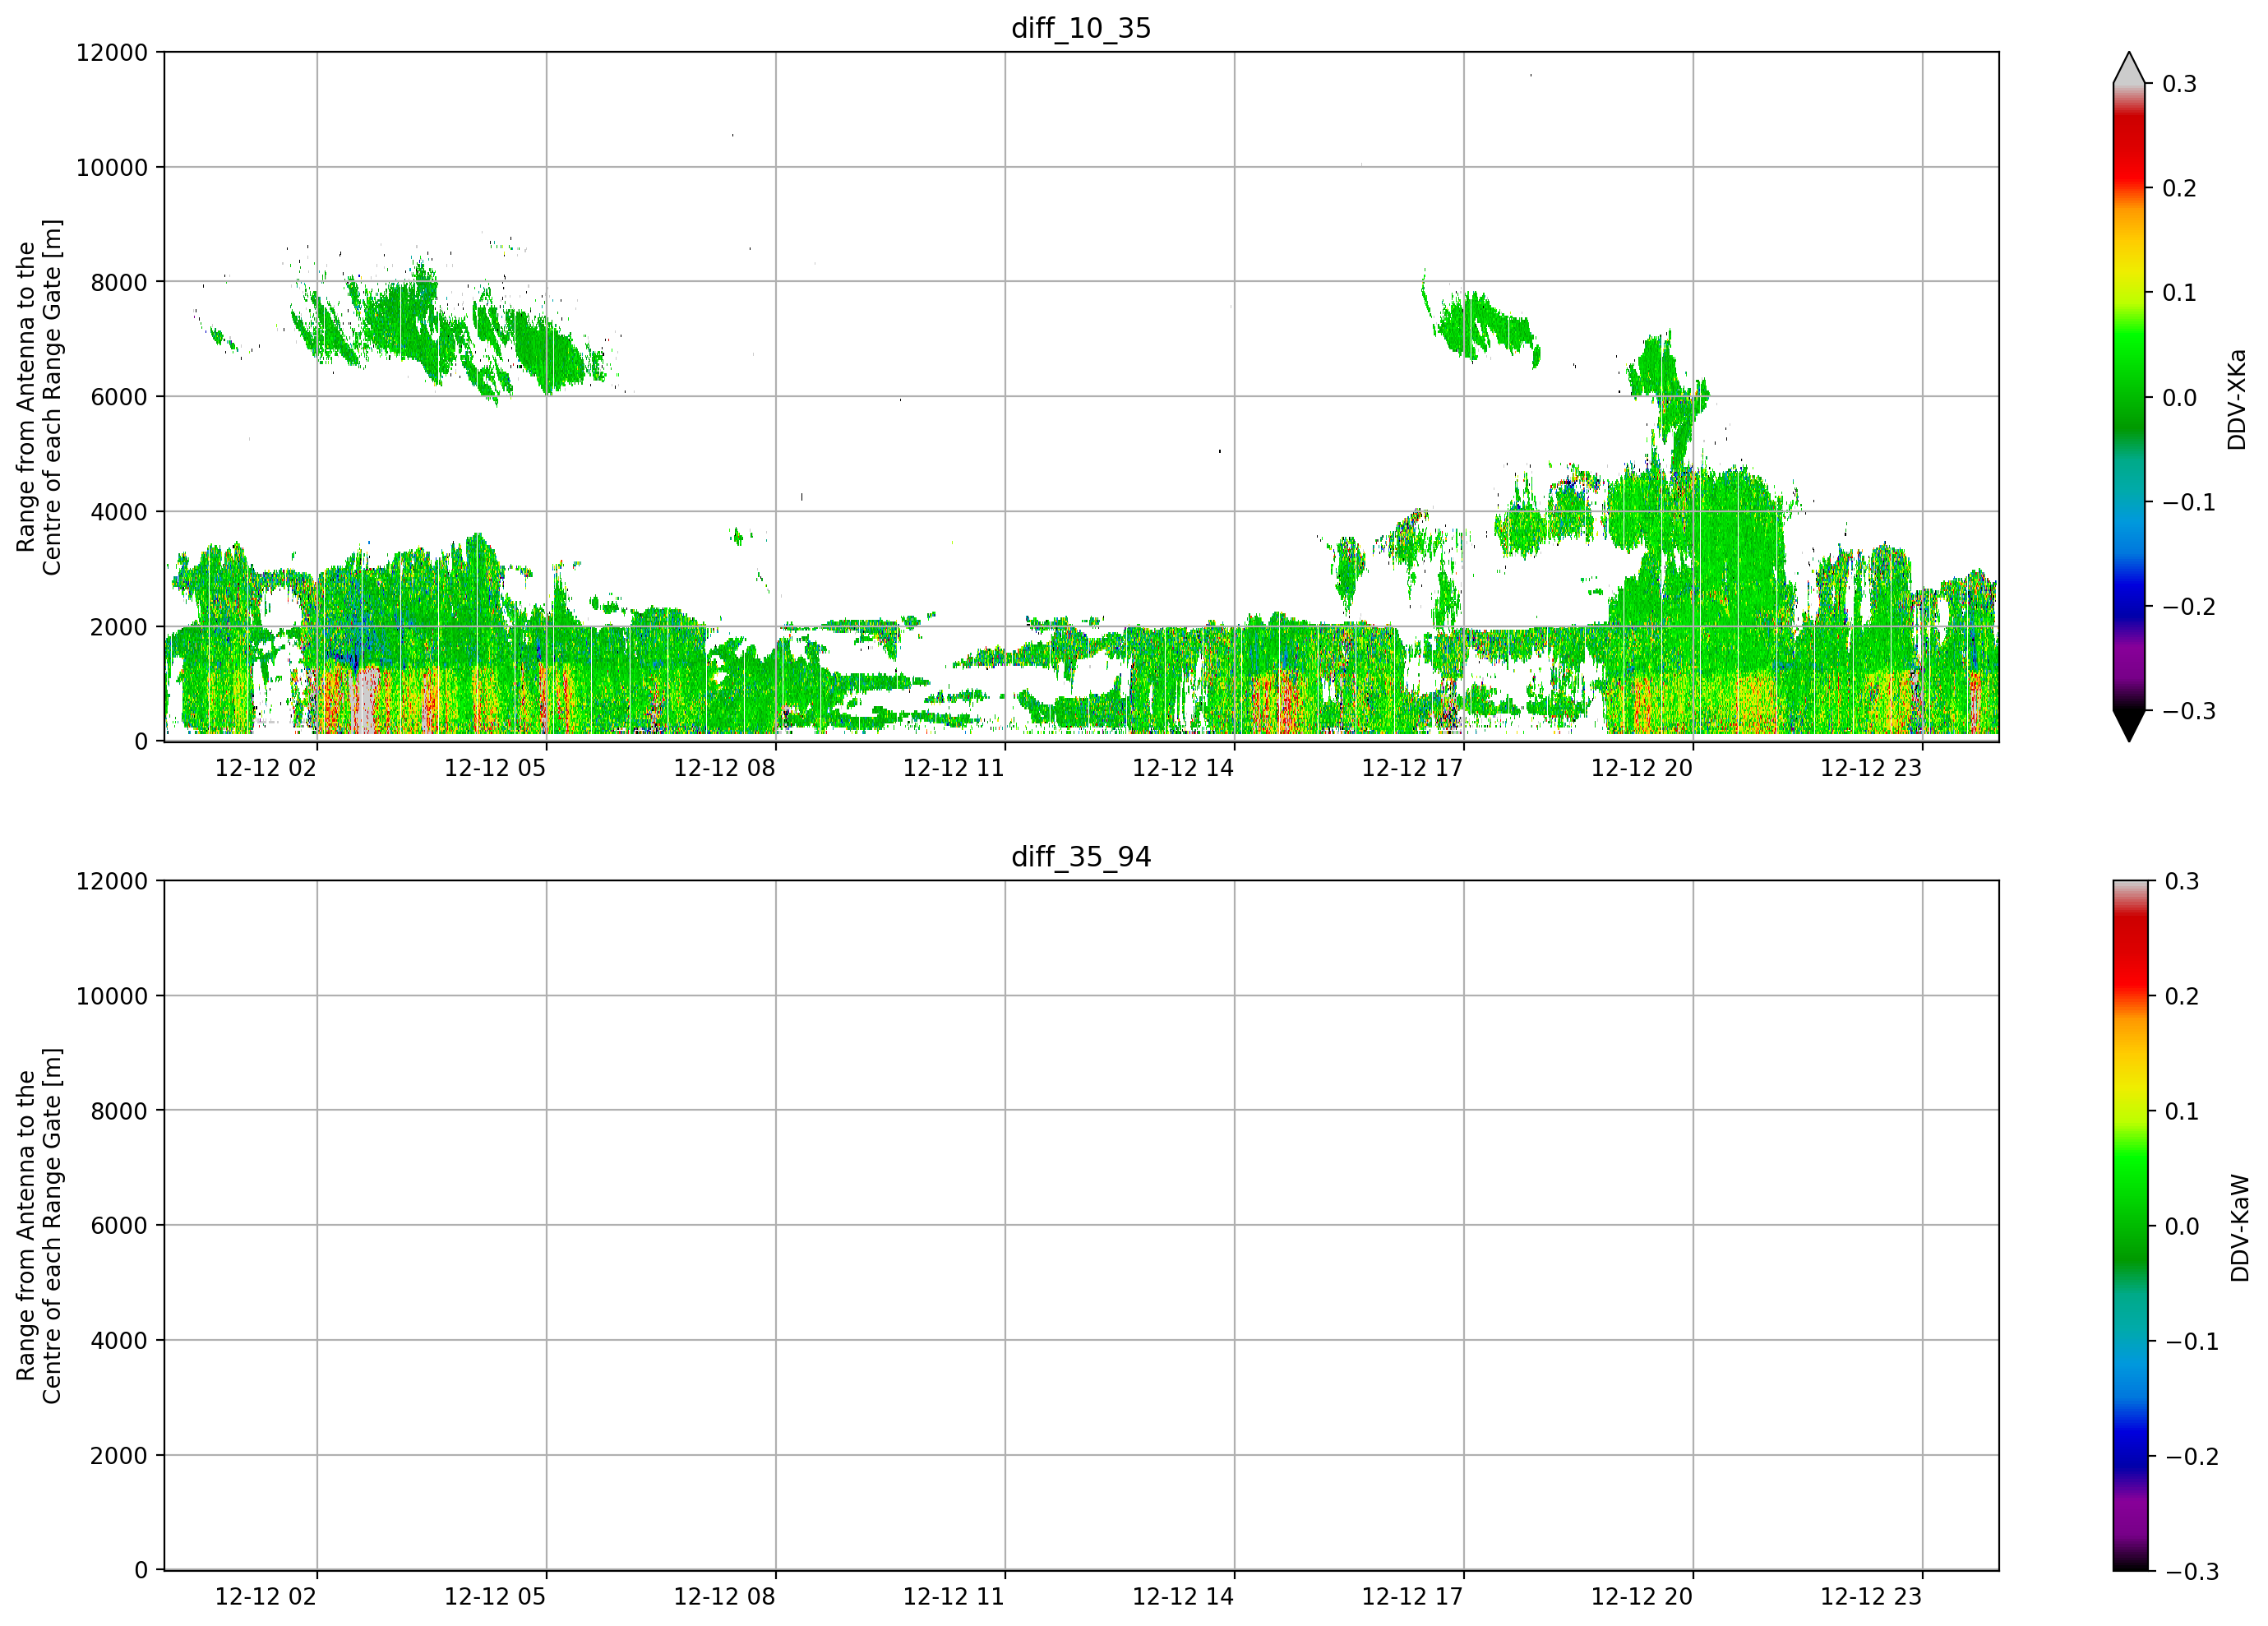Click the 12-12 02 tick label under top plot
Image resolution: width=2268 pixels, height=1626 pixels.
[265, 768]
